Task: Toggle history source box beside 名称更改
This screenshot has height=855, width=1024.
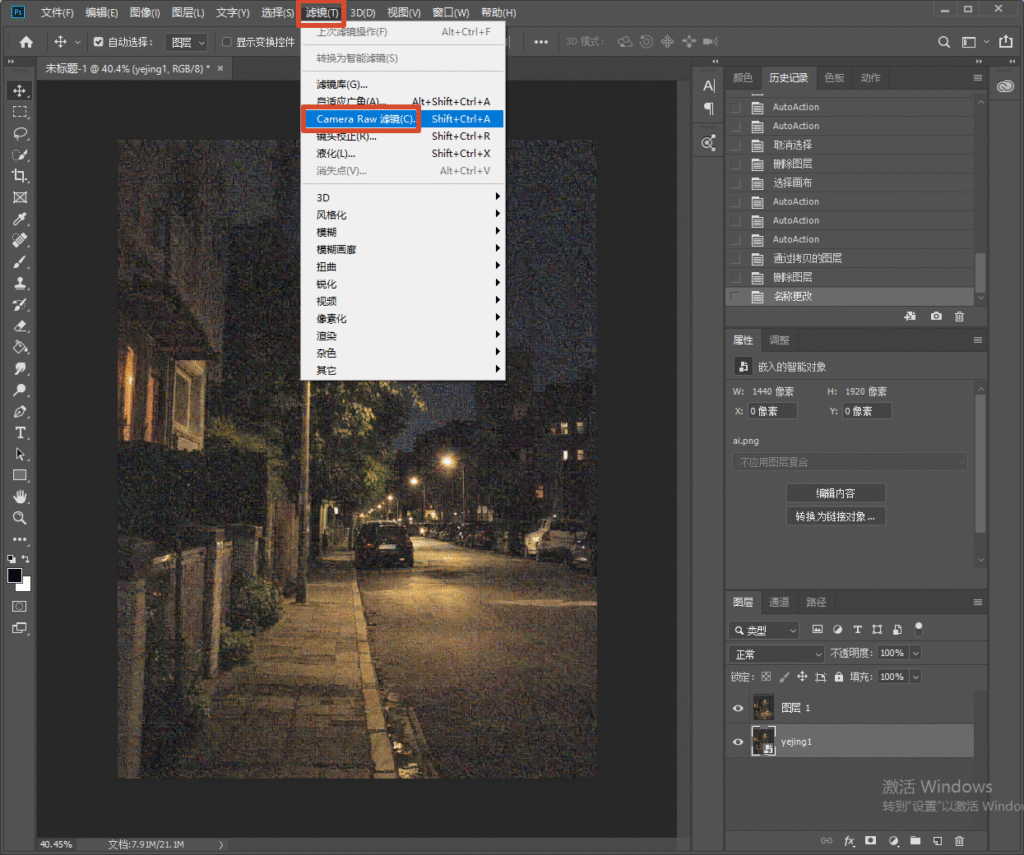Action: point(735,297)
